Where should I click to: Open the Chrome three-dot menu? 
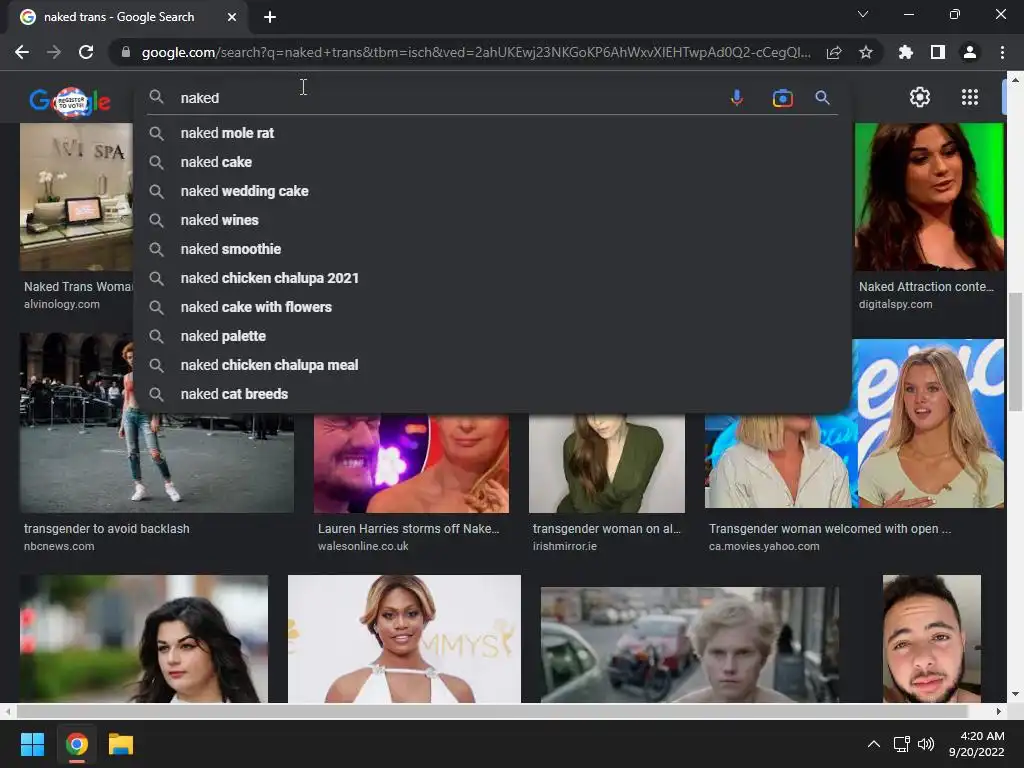[1002, 52]
